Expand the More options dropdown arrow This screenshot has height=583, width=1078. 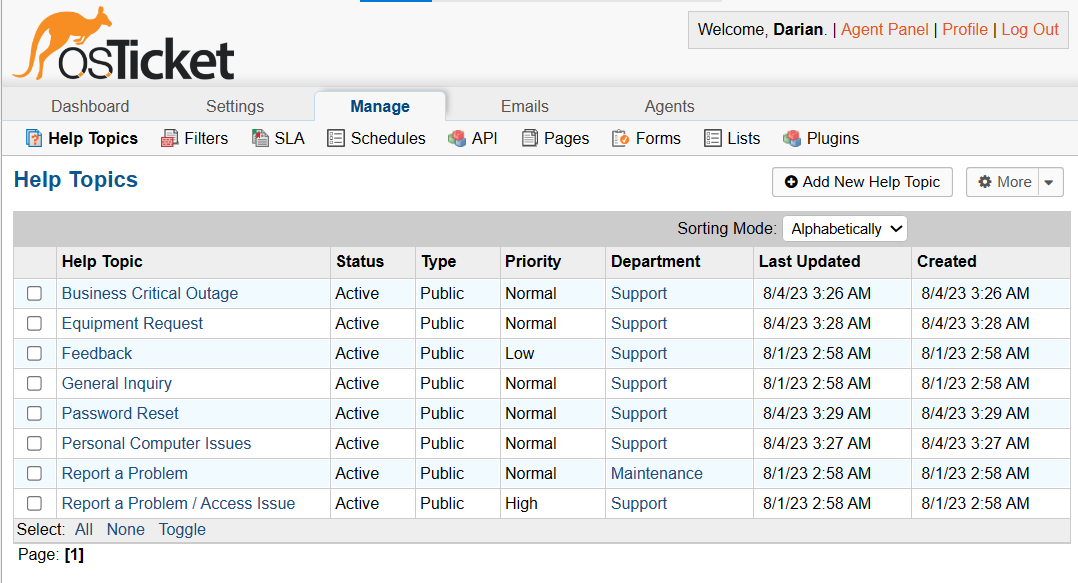[x=1049, y=182]
